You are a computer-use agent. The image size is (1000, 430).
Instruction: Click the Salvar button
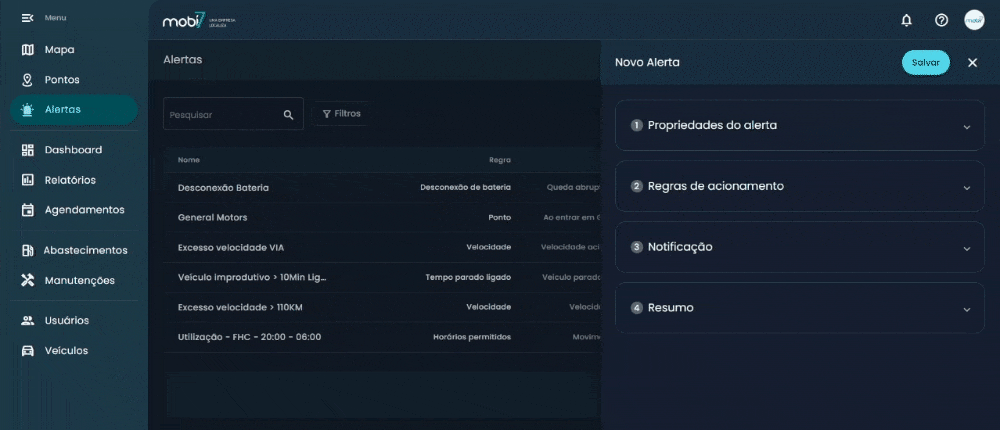click(925, 62)
